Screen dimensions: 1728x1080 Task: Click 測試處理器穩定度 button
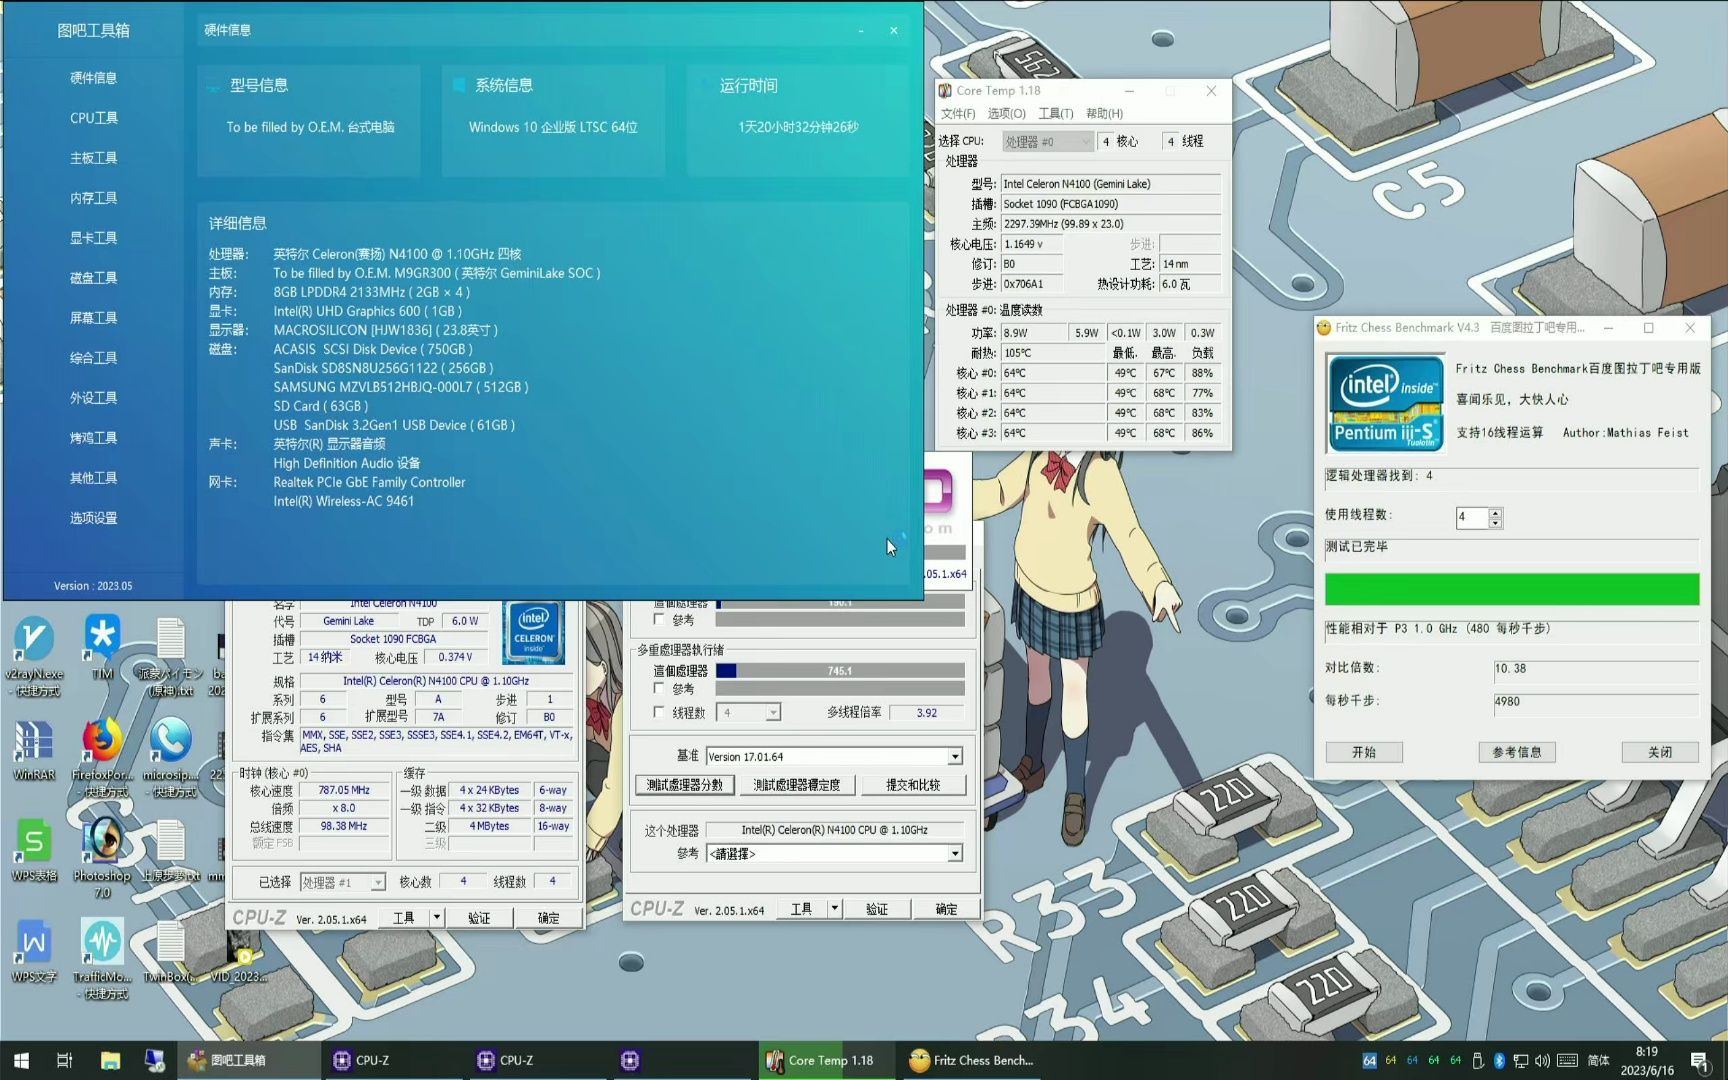(797, 785)
